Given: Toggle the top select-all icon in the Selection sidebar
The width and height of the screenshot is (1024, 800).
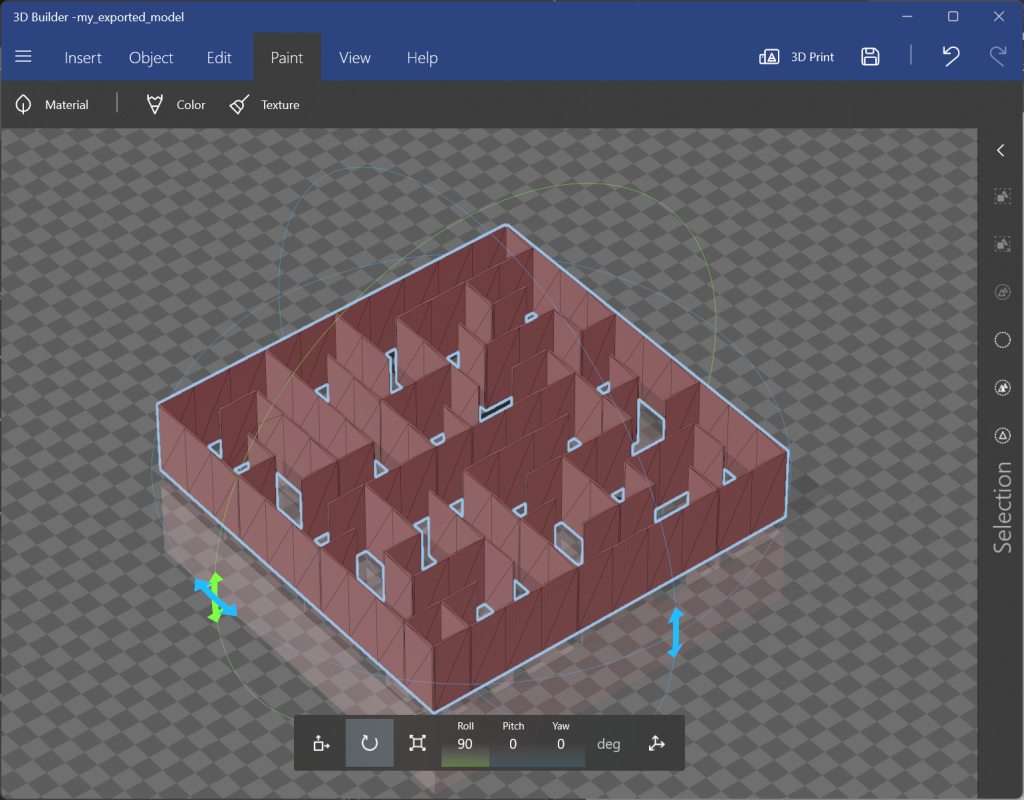Looking at the screenshot, I should [1001, 196].
